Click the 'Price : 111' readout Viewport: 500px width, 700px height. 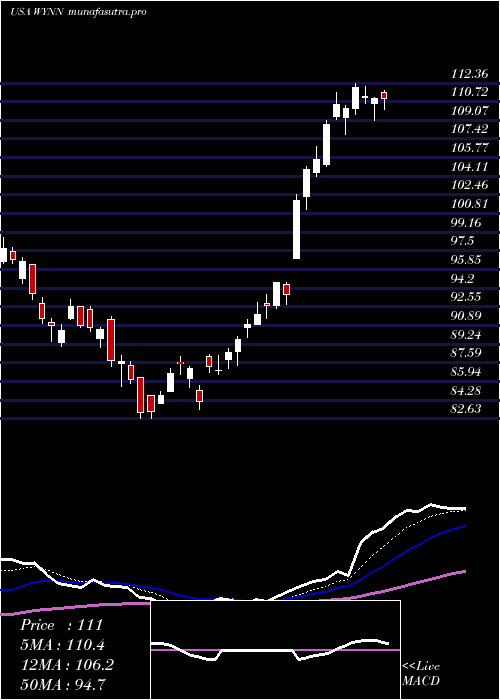click(x=62, y=625)
